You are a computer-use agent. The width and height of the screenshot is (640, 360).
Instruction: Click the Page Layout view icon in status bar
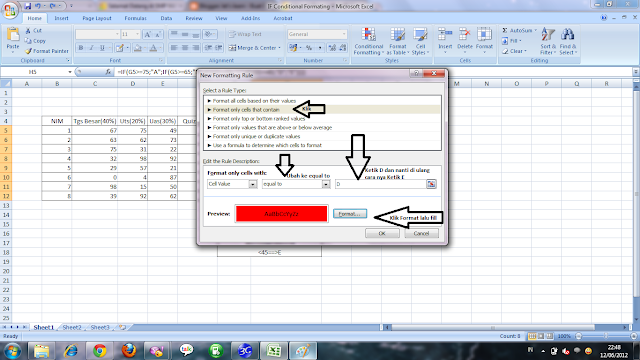click(541, 336)
